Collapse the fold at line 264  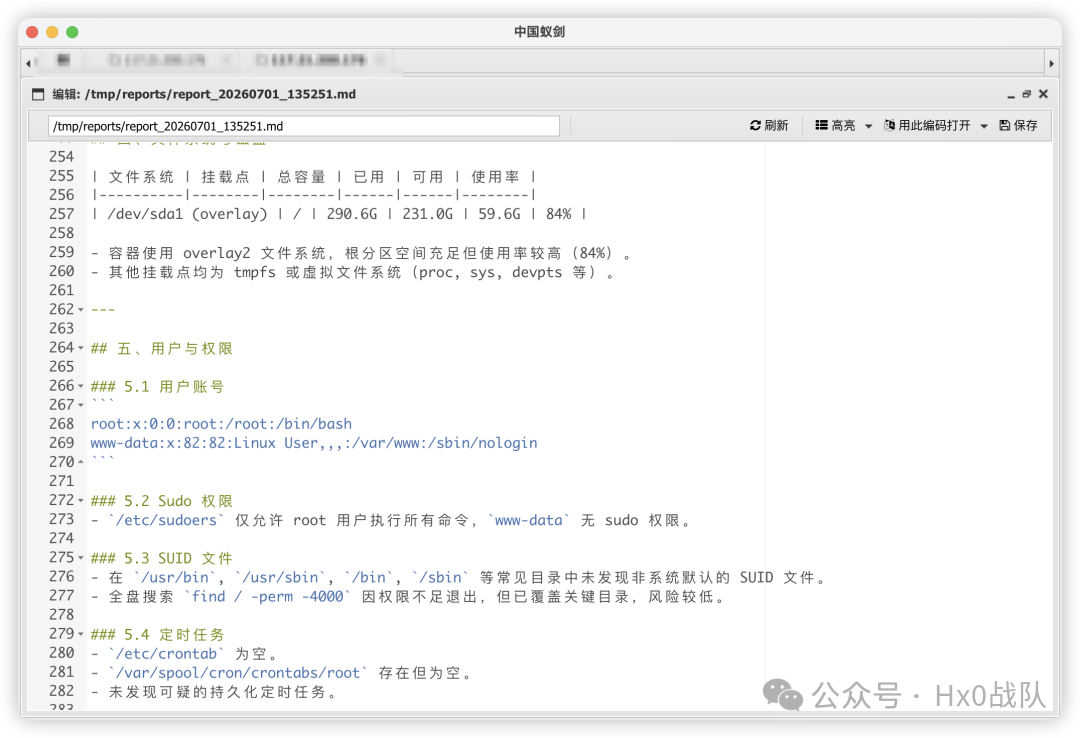tap(81, 348)
